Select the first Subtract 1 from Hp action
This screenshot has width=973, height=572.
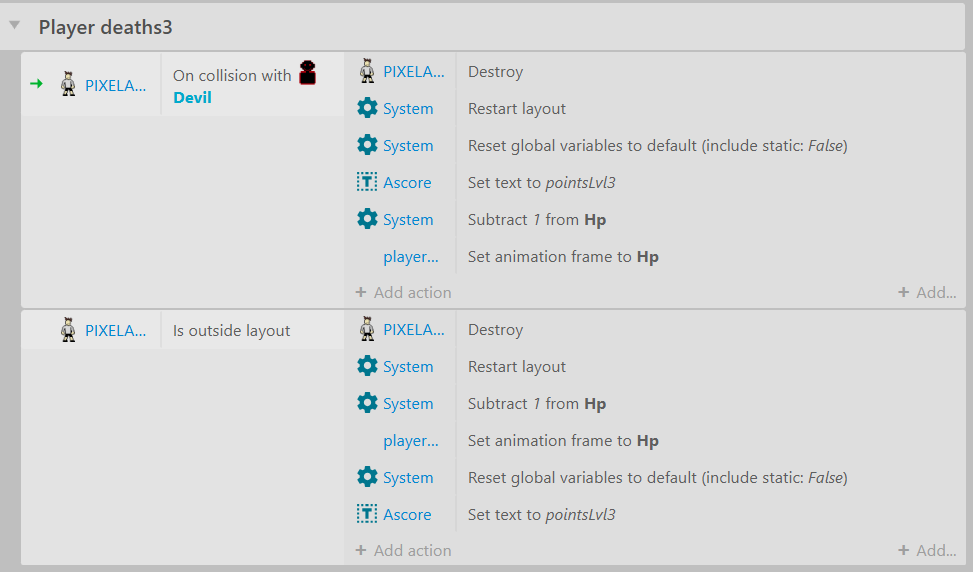[537, 220]
